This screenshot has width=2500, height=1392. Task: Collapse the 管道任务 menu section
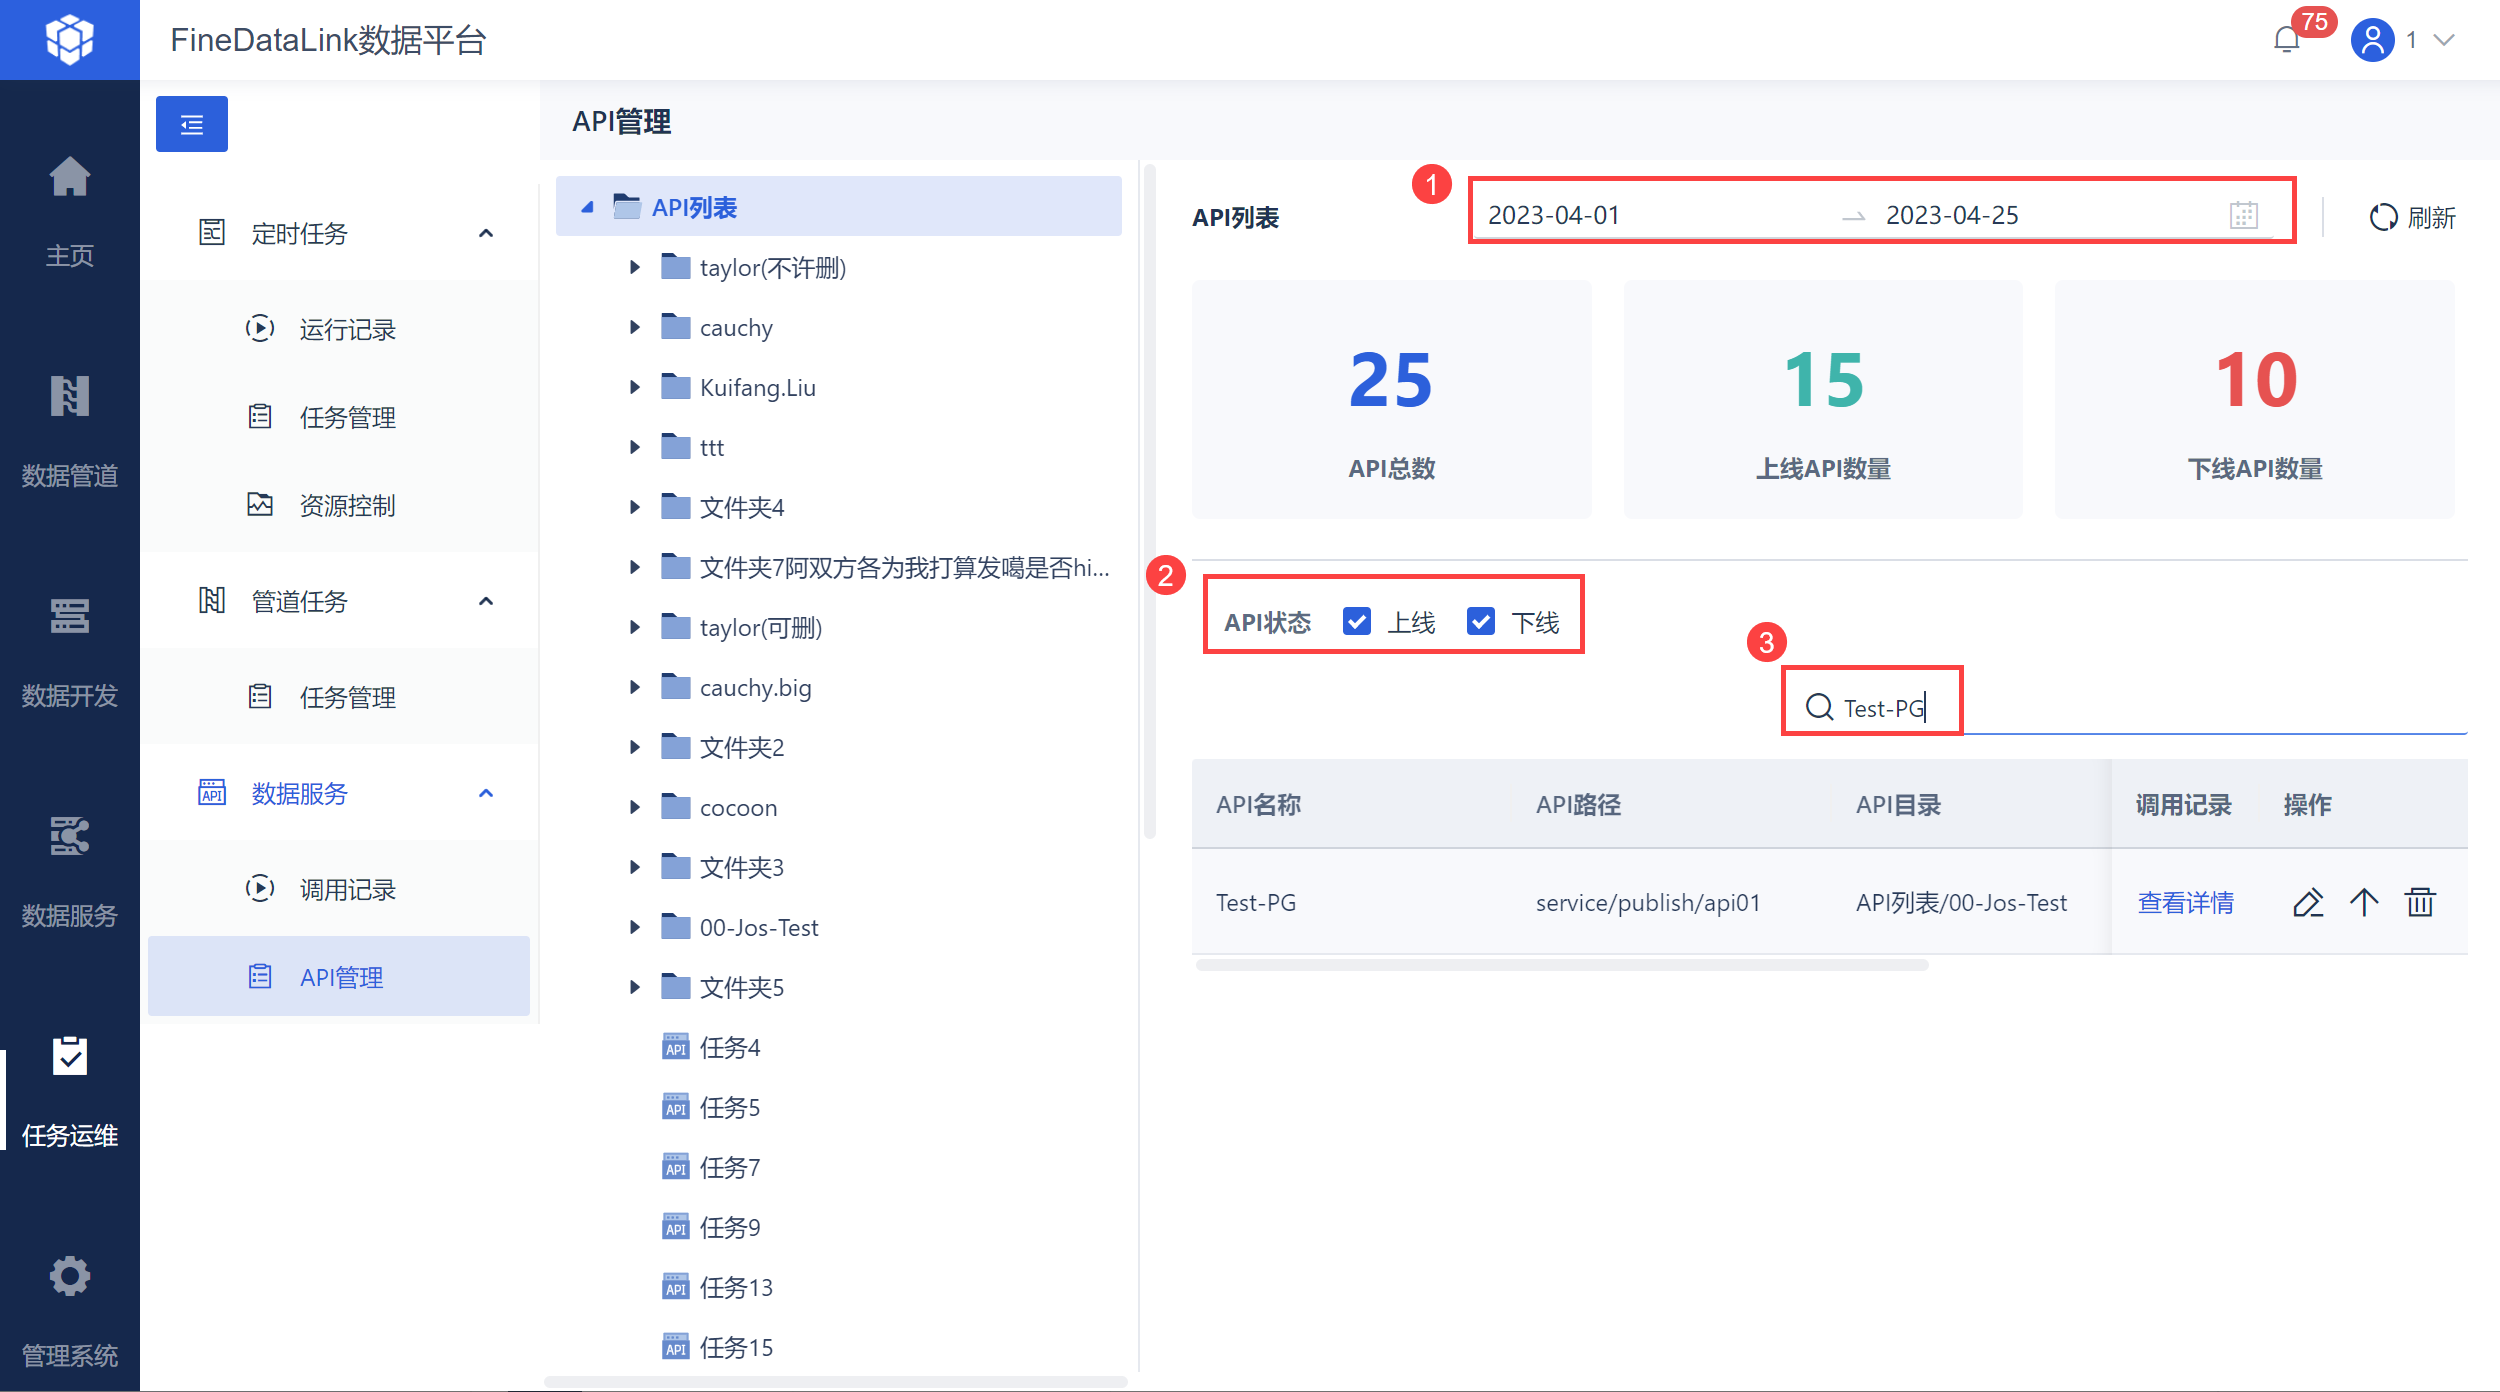point(486,601)
